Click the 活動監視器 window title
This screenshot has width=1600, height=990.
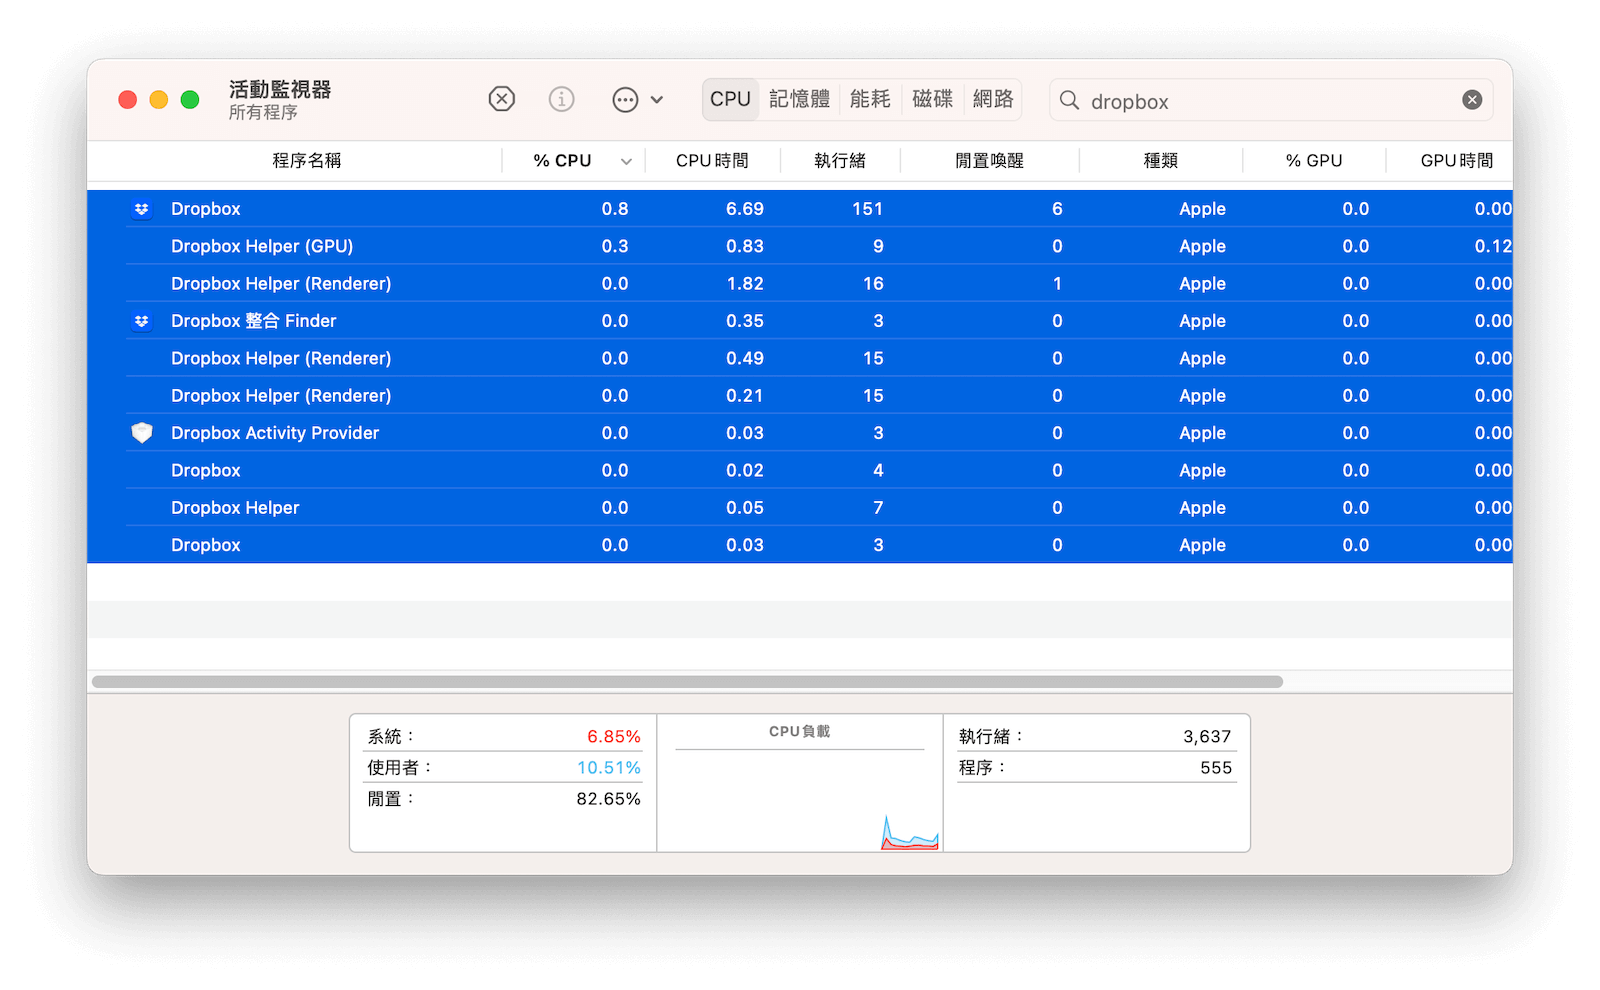[280, 89]
